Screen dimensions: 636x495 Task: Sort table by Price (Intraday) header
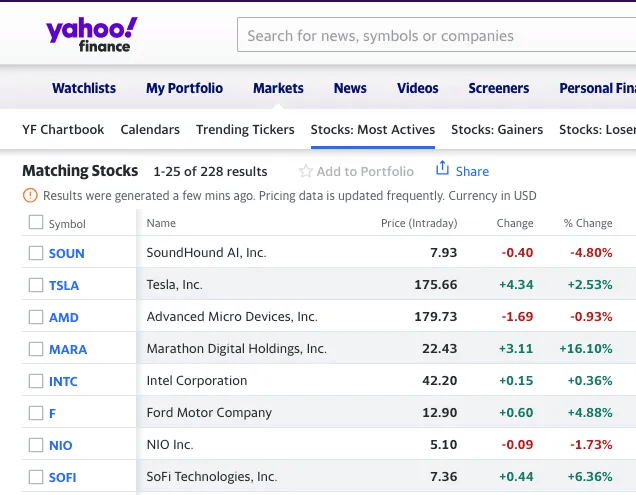[x=419, y=223]
